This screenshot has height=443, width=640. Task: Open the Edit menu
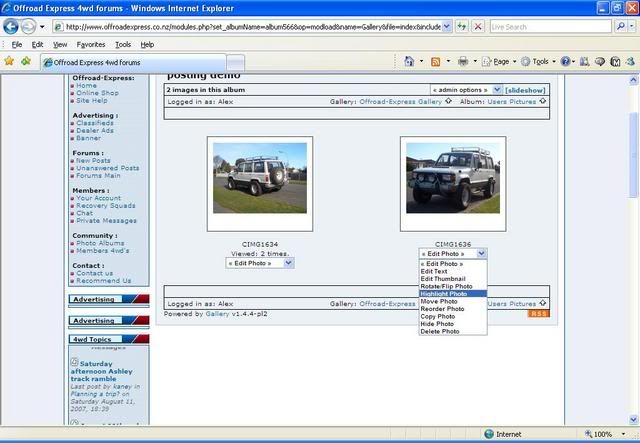(37, 45)
